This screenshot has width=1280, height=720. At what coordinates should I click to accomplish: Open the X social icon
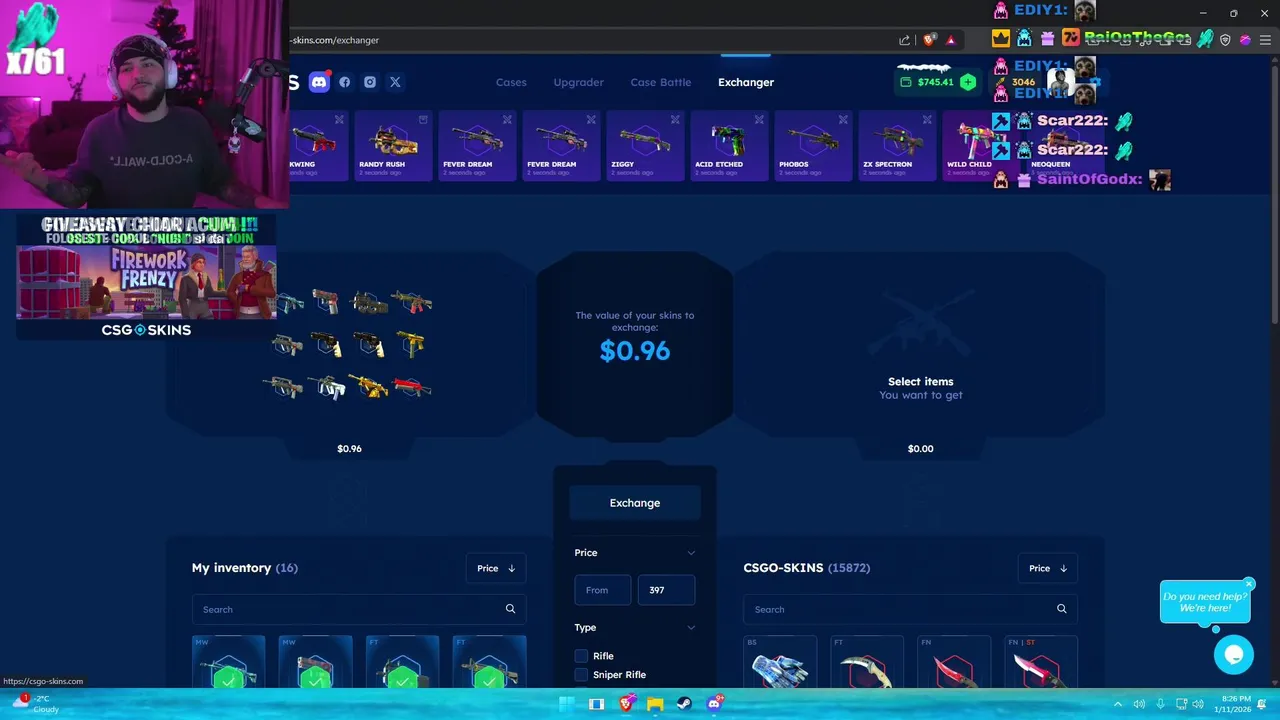[x=395, y=82]
